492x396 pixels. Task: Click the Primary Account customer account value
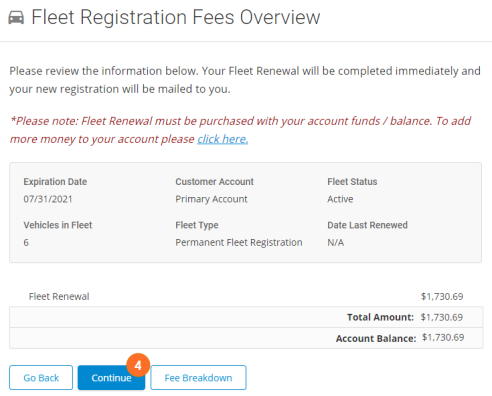pyautogui.click(x=211, y=199)
